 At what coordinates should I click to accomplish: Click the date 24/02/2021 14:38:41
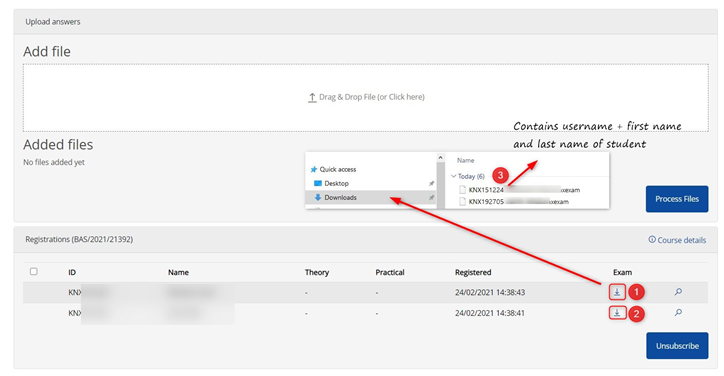point(489,313)
